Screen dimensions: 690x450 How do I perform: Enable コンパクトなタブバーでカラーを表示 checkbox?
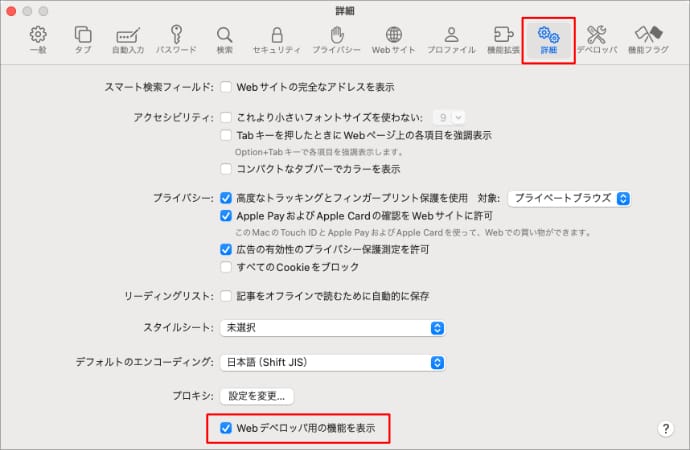[x=226, y=169]
